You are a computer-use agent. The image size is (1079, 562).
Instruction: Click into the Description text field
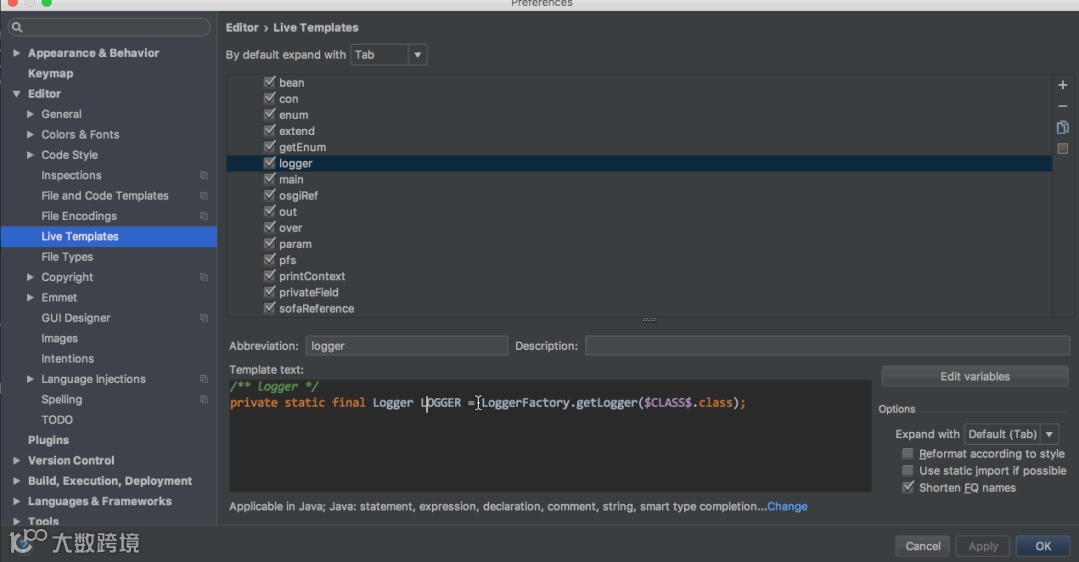click(826, 346)
